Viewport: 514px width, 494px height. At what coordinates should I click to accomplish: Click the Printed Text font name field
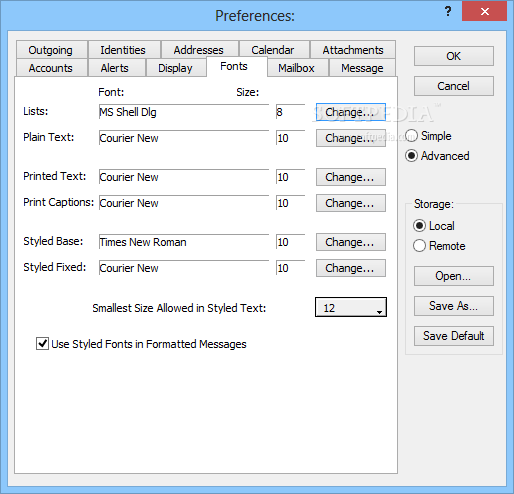(x=184, y=177)
